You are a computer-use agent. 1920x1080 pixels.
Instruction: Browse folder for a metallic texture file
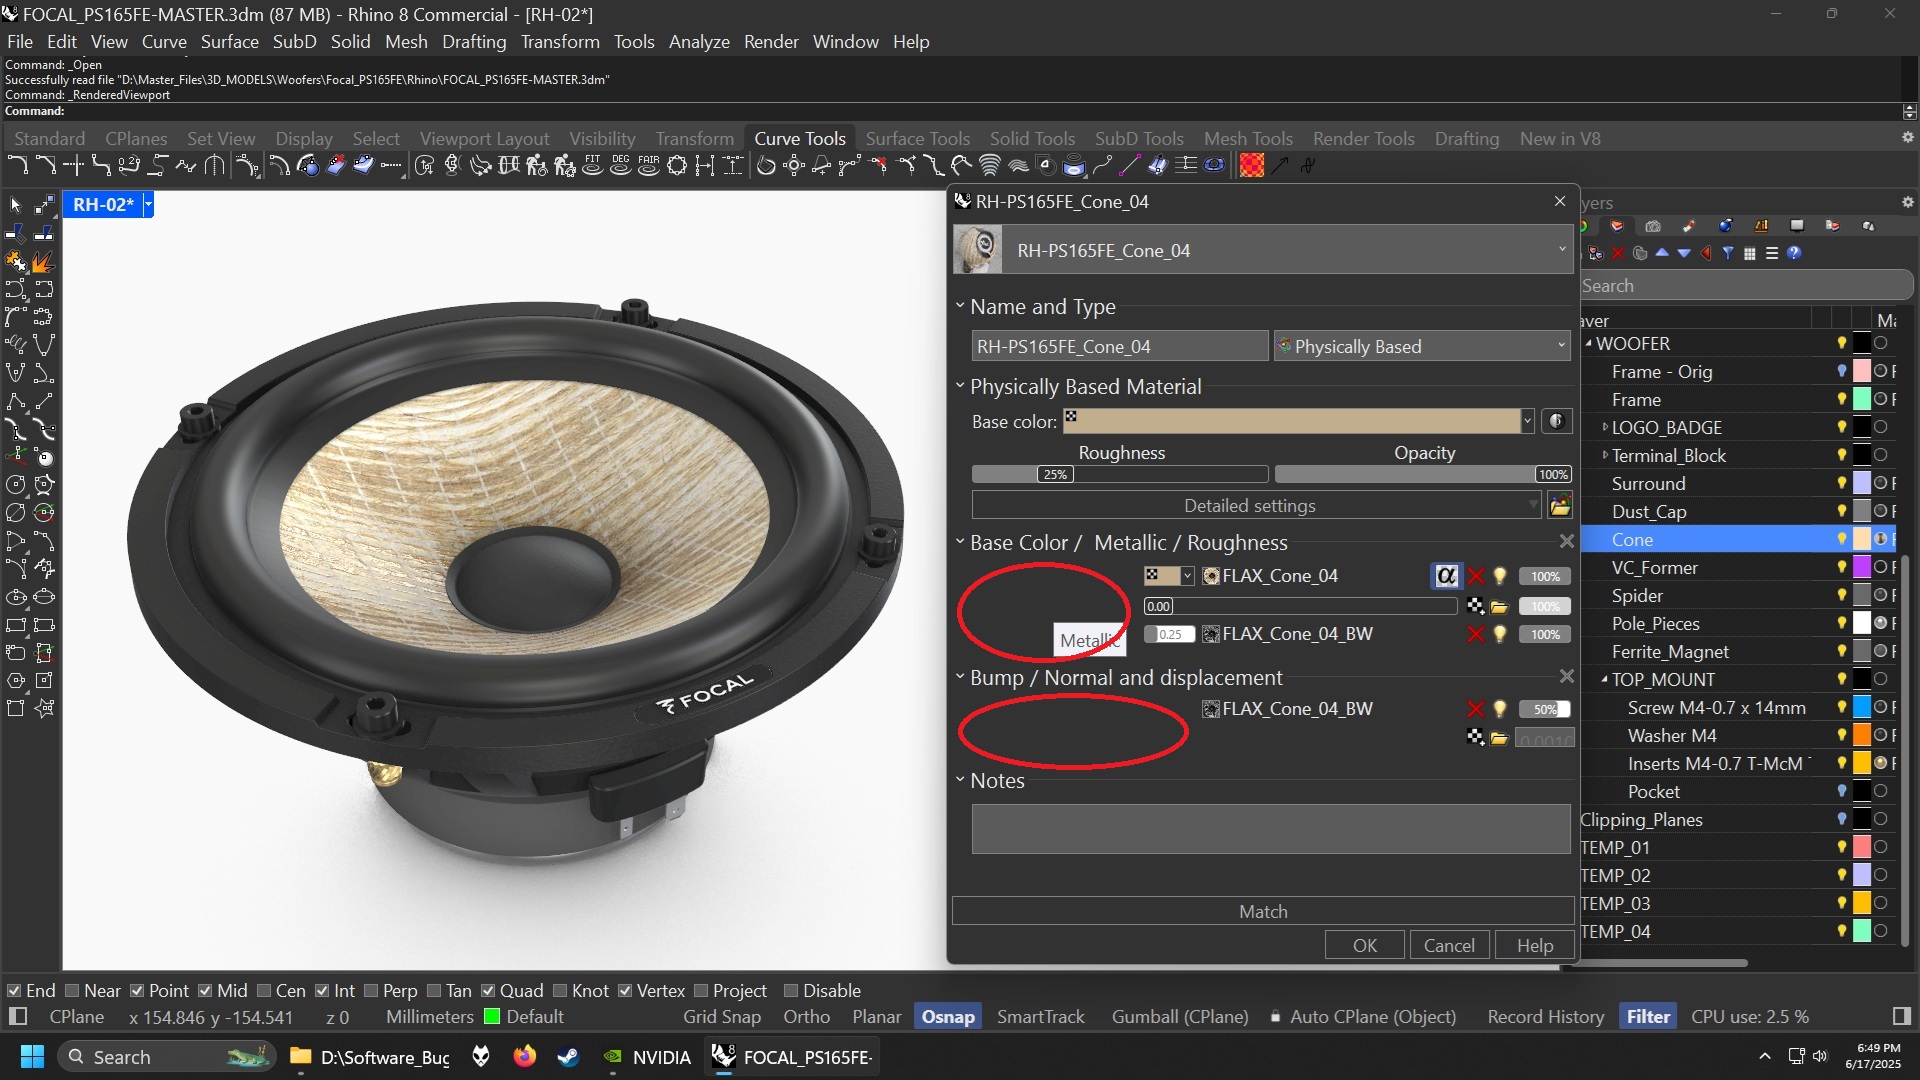(1499, 606)
